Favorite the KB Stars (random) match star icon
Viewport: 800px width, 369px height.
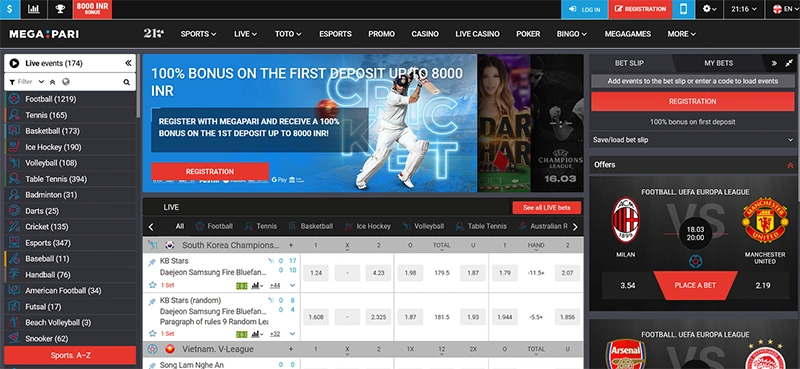152,333
